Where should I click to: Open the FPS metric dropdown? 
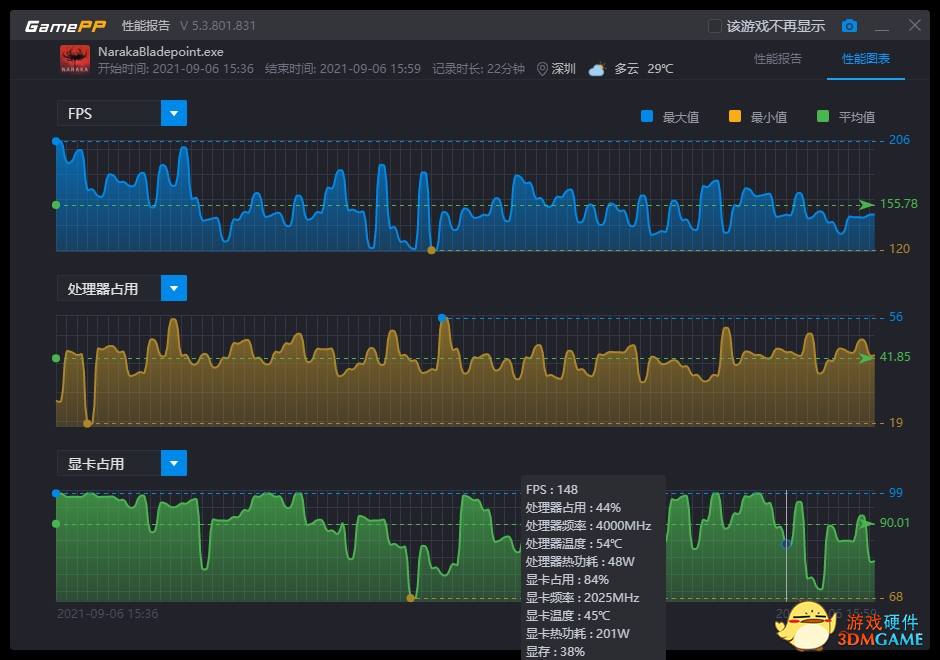174,114
